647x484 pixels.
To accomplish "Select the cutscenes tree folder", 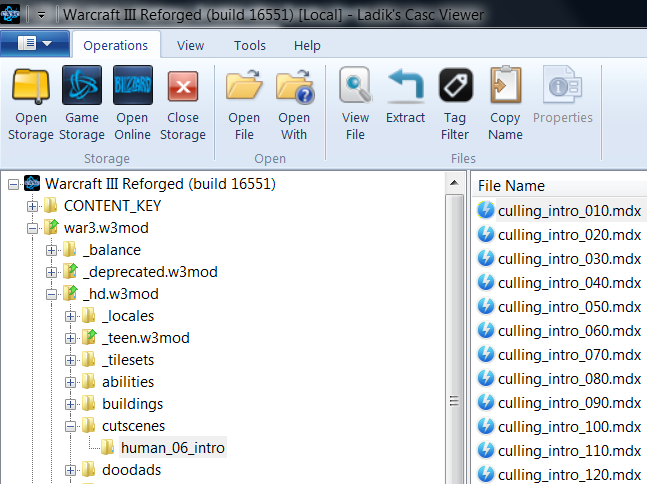I will pos(133,426).
